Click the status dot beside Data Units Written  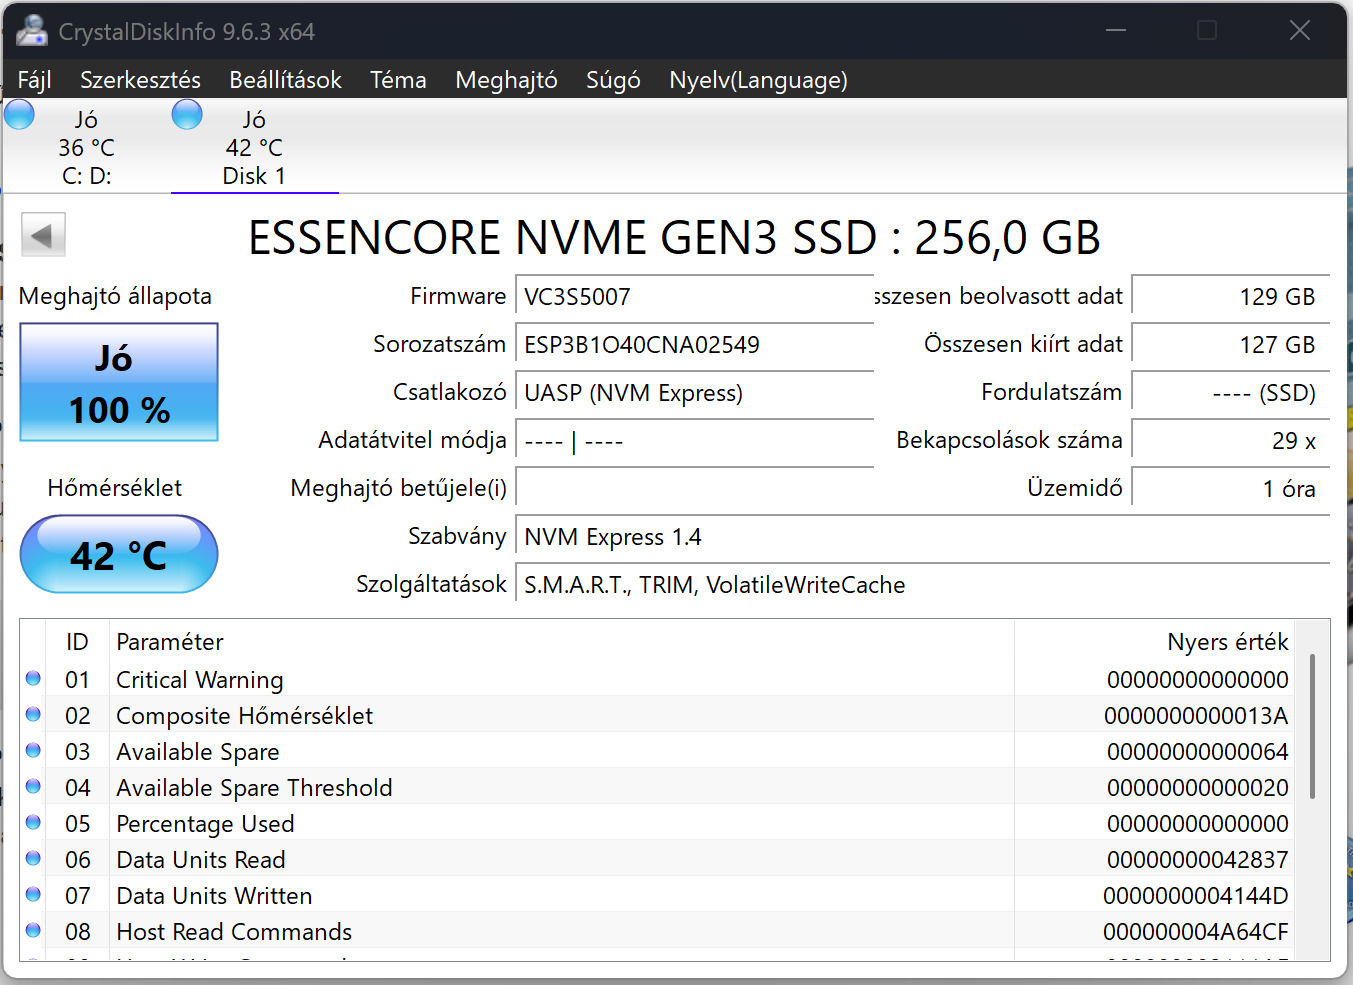click(33, 895)
